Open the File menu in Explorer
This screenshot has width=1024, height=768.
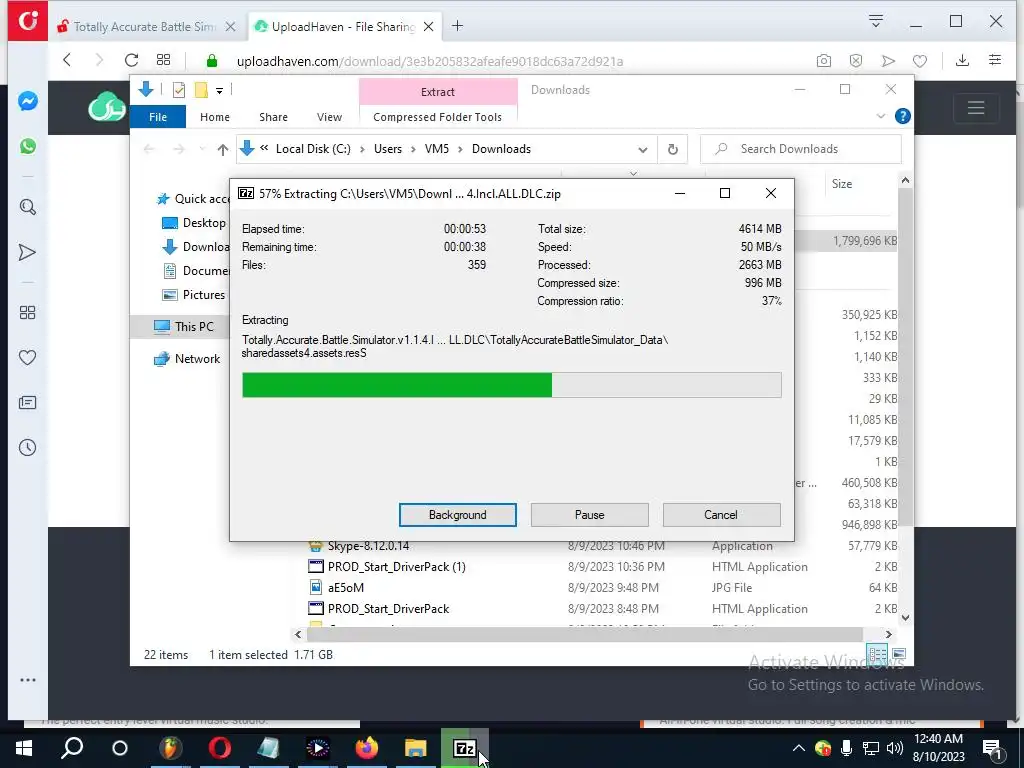click(158, 117)
